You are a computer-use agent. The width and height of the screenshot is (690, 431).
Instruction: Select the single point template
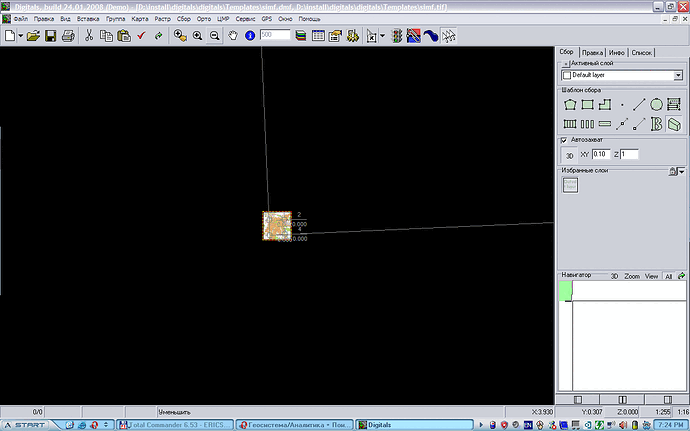coord(622,105)
